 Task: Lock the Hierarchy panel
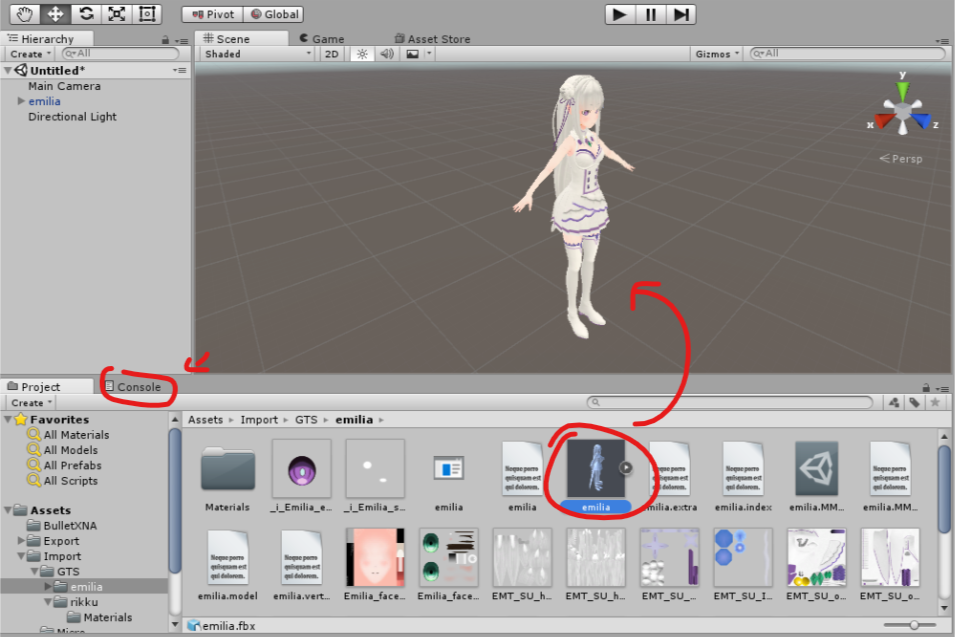[165, 40]
